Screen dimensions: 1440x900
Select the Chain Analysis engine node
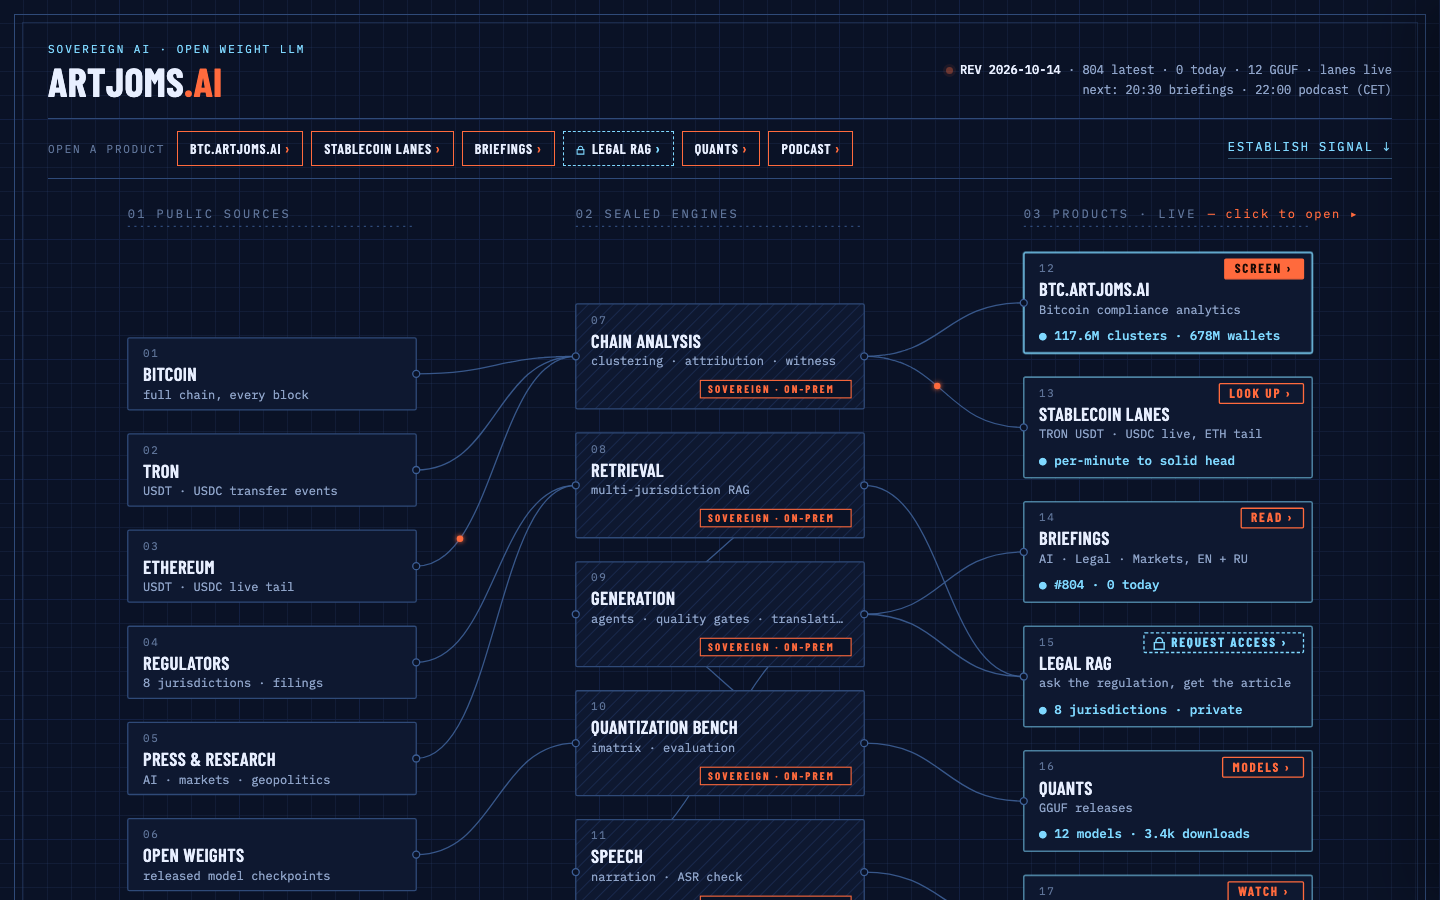pyautogui.click(x=720, y=356)
